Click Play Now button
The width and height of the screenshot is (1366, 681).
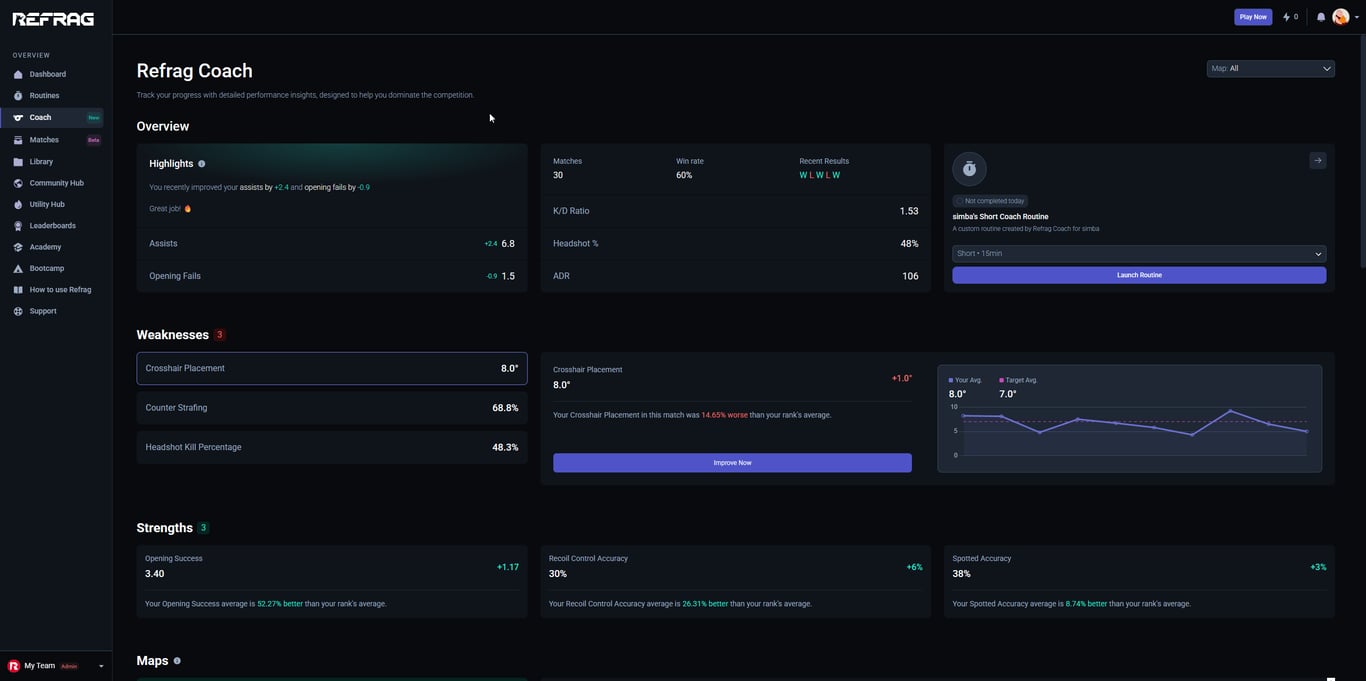1253,17
